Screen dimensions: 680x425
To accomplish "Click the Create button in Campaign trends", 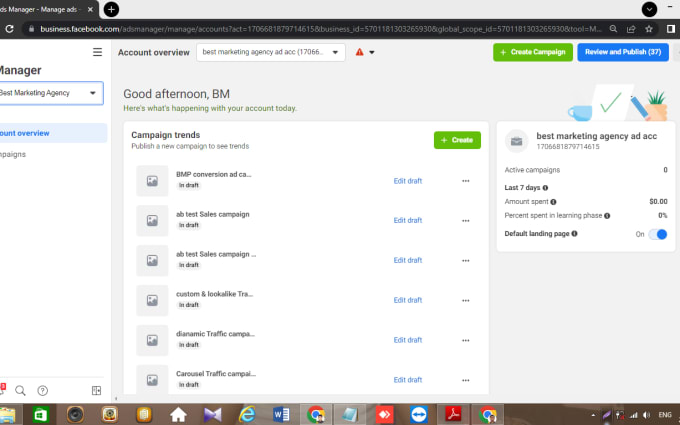I will pyautogui.click(x=457, y=140).
